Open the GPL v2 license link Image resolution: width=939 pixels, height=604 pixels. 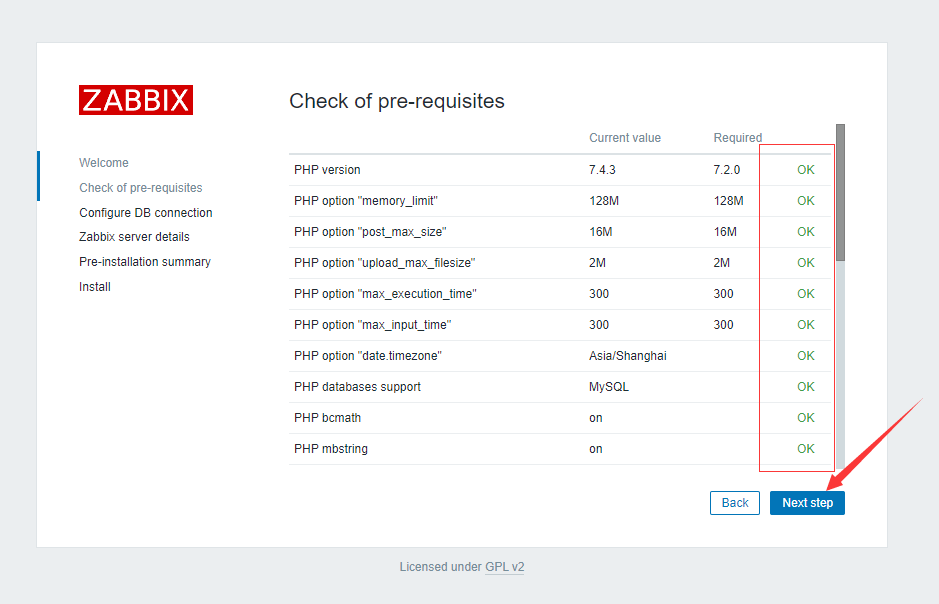point(505,567)
